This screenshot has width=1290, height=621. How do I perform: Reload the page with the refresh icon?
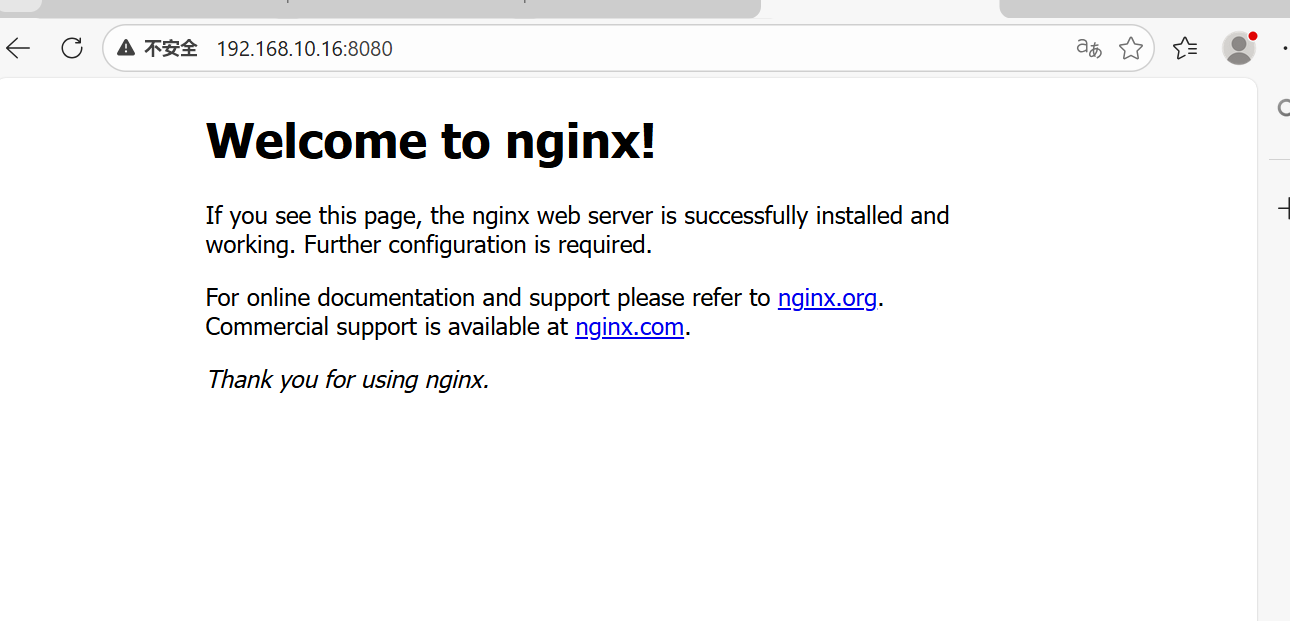point(72,48)
